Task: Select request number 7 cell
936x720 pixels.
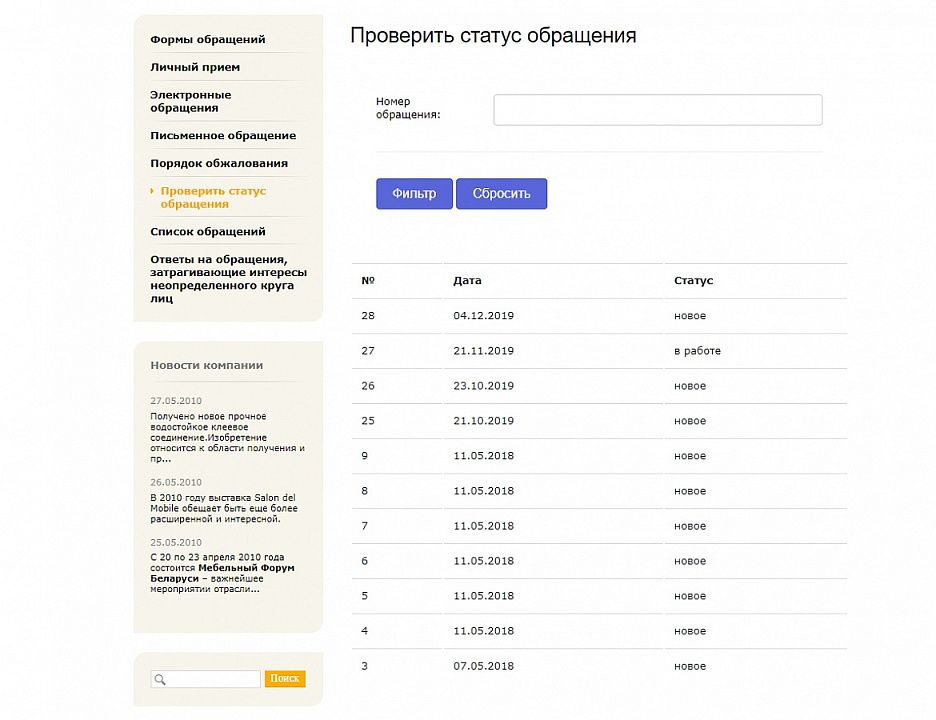Action: 365,526
